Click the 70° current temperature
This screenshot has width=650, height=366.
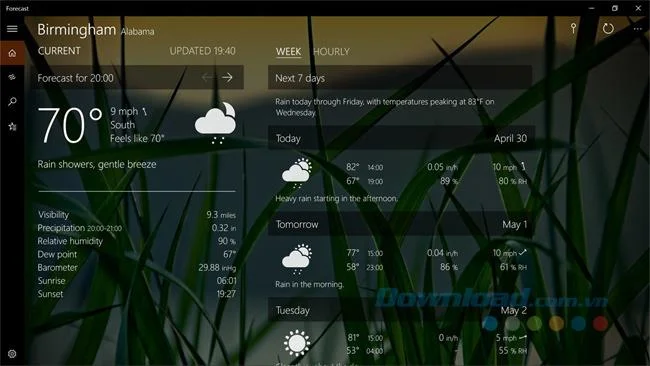click(70, 125)
